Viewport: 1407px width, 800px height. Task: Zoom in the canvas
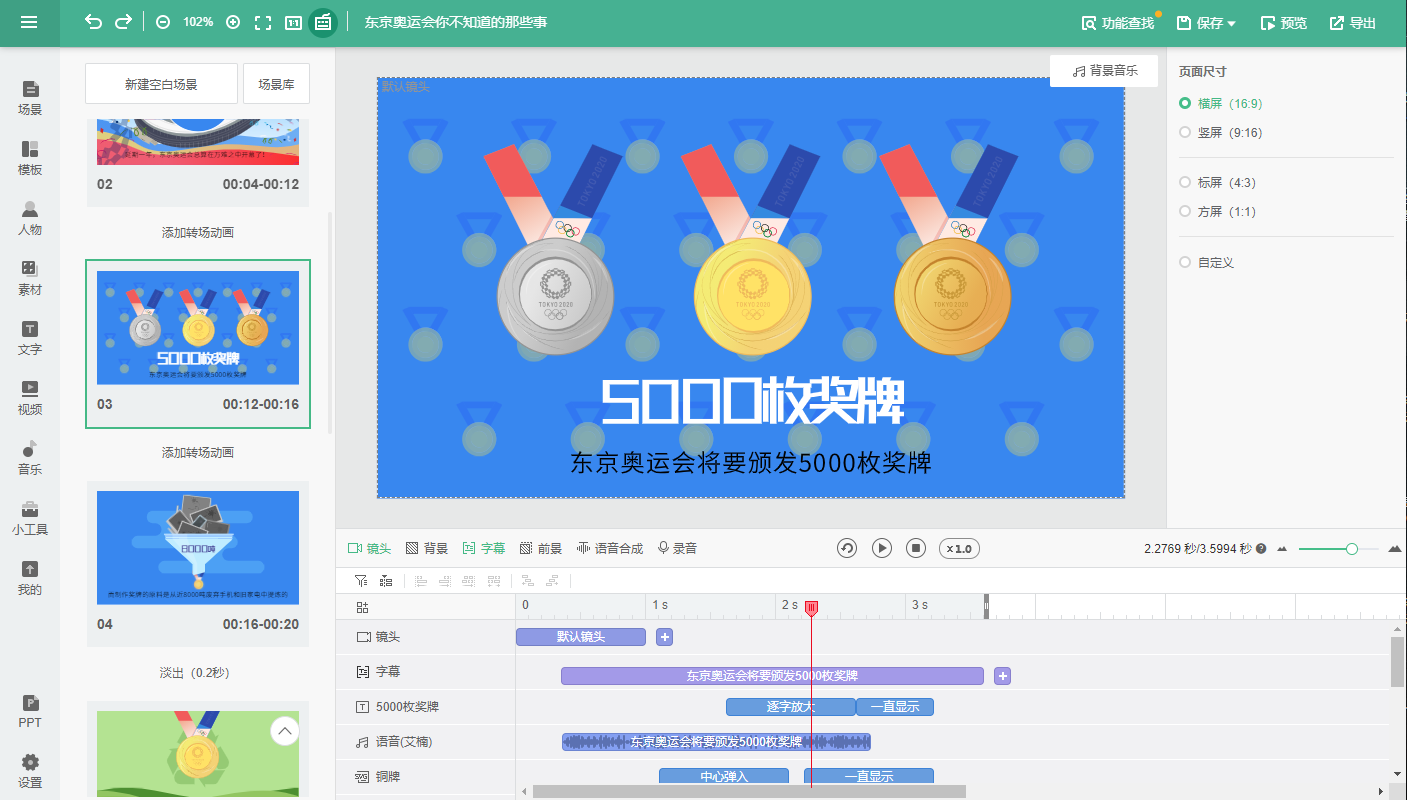click(233, 22)
